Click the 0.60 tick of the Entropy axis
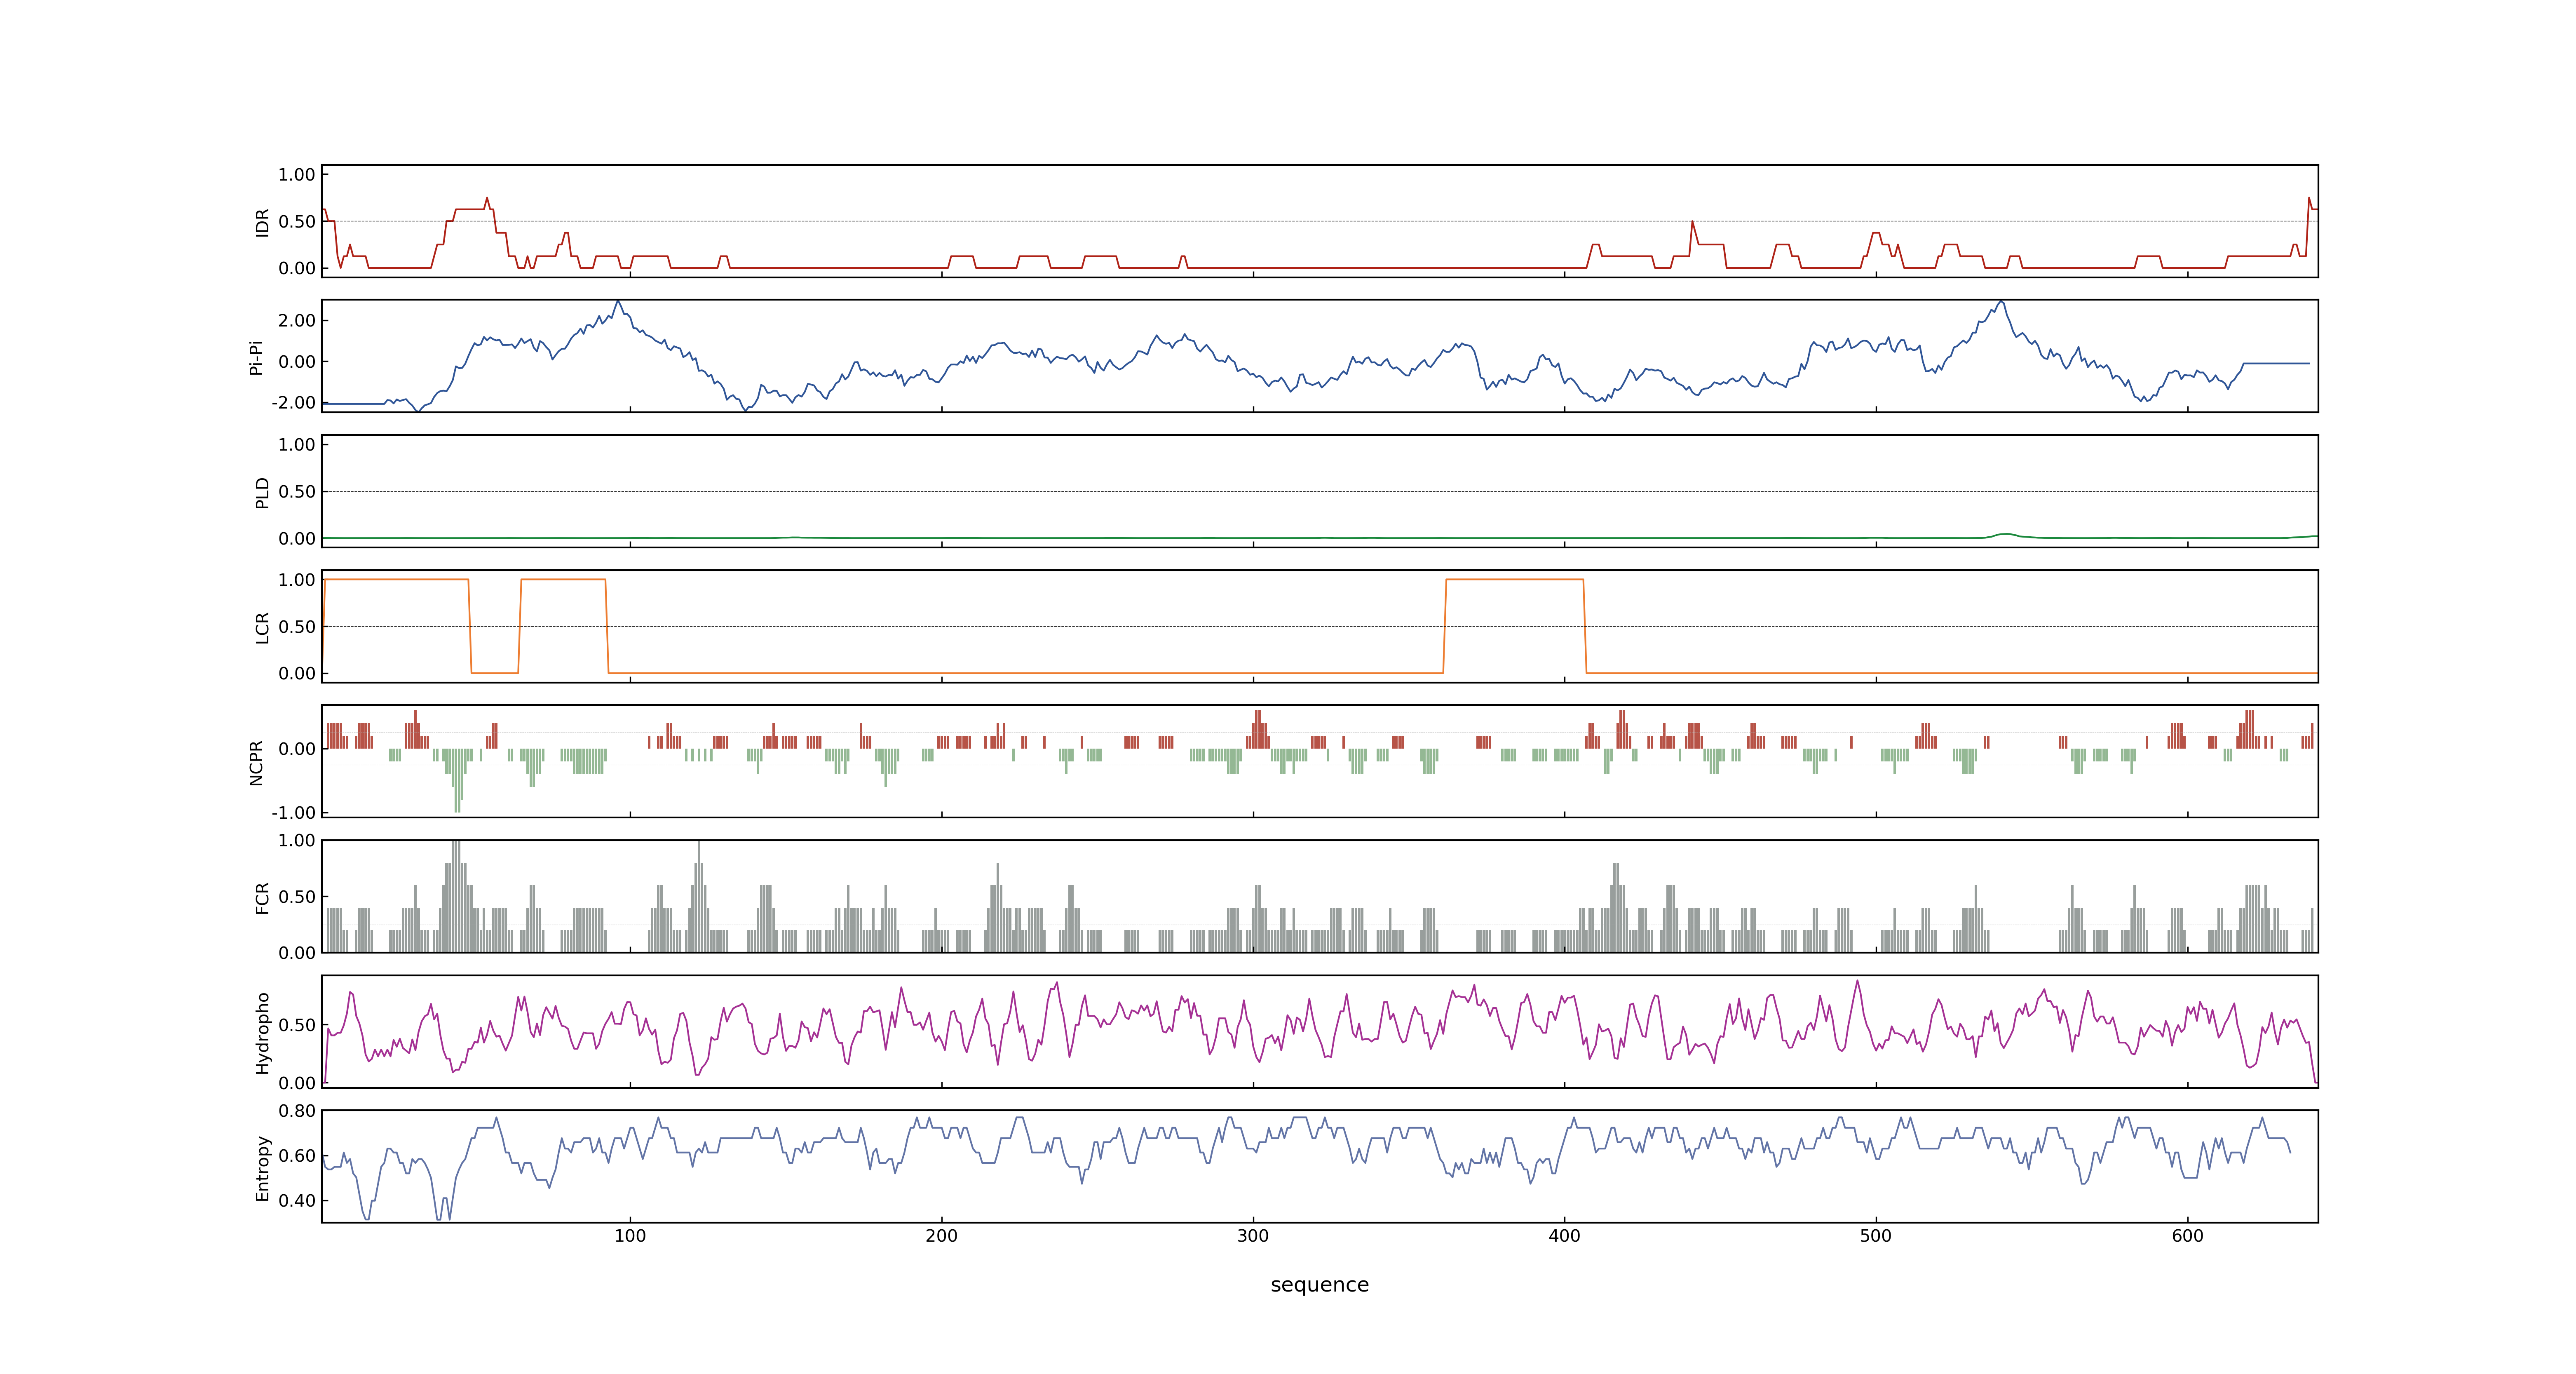The width and height of the screenshot is (2576, 1374). [x=297, y=1156]
